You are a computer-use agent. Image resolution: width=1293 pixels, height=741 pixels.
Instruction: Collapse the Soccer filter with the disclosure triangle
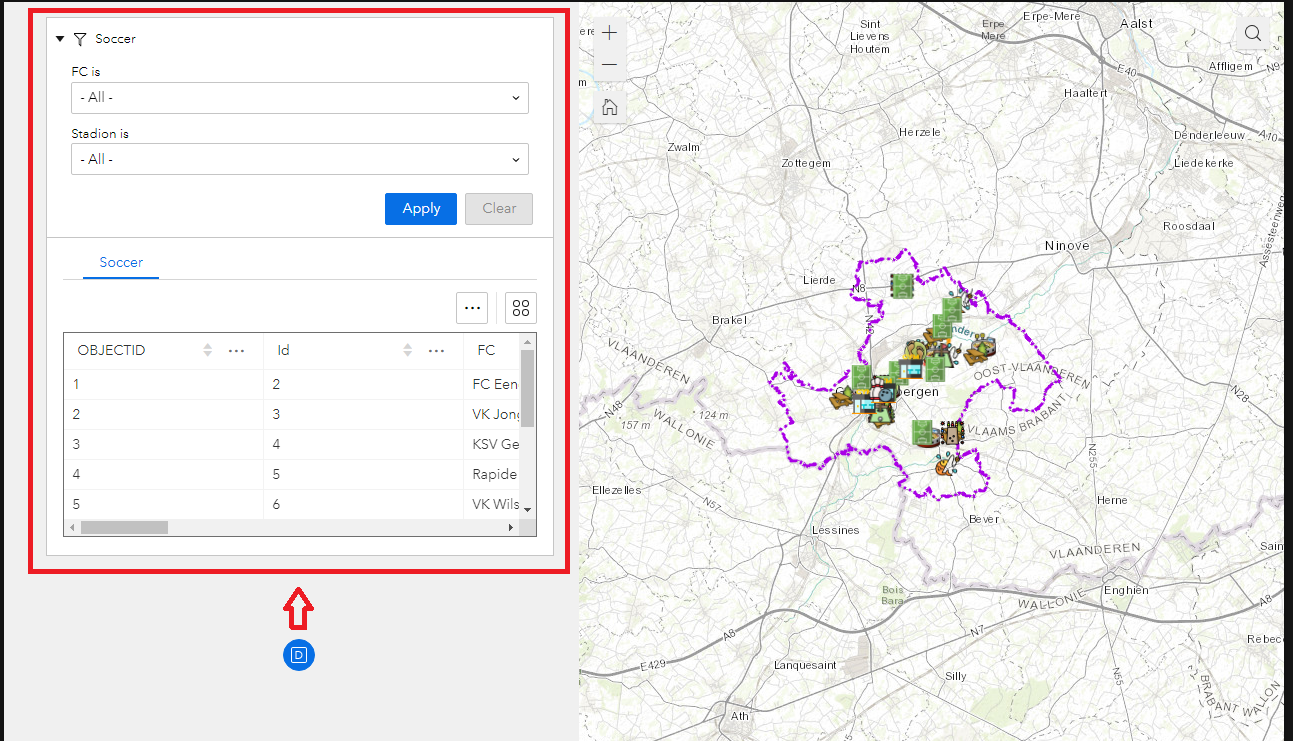click(x=60, y=38)
